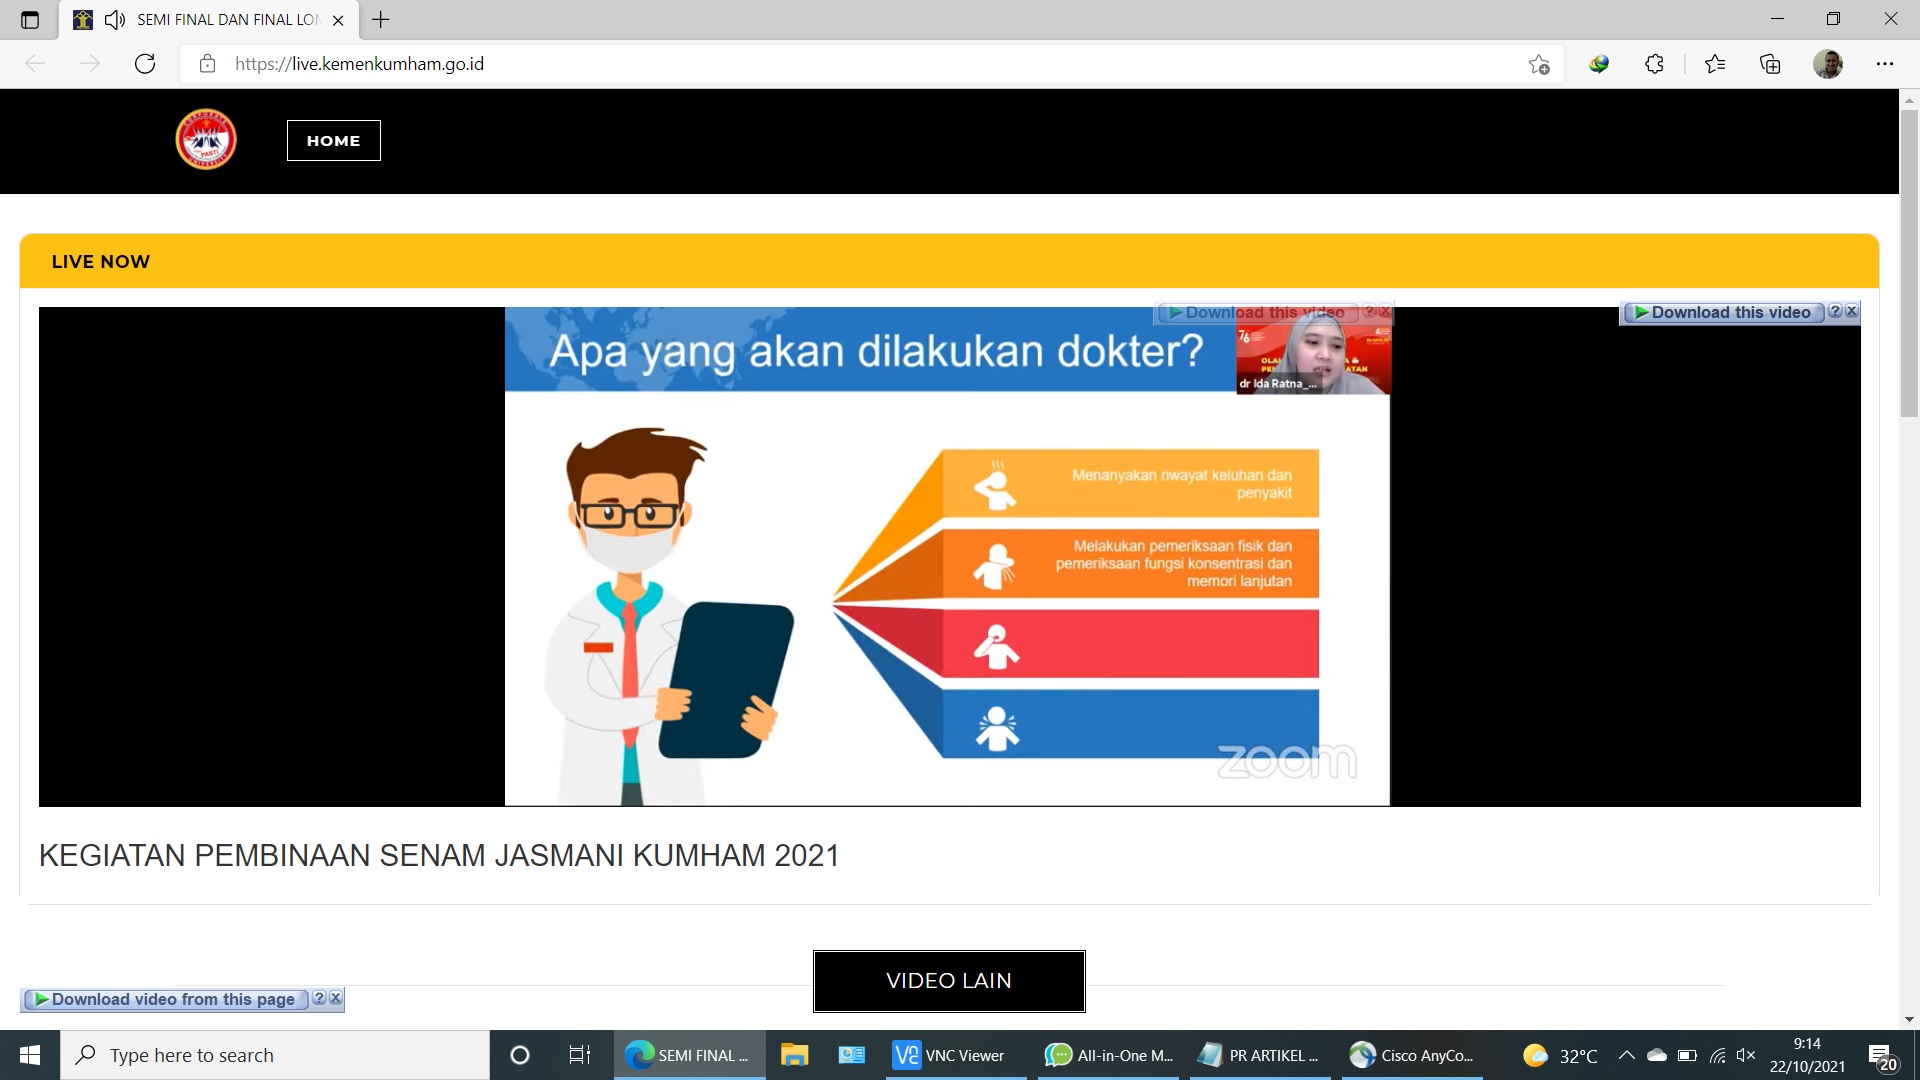1920x1080 pixels.
Task: Toggle system volume mute icon in tray
Action: point(1746,1055)
